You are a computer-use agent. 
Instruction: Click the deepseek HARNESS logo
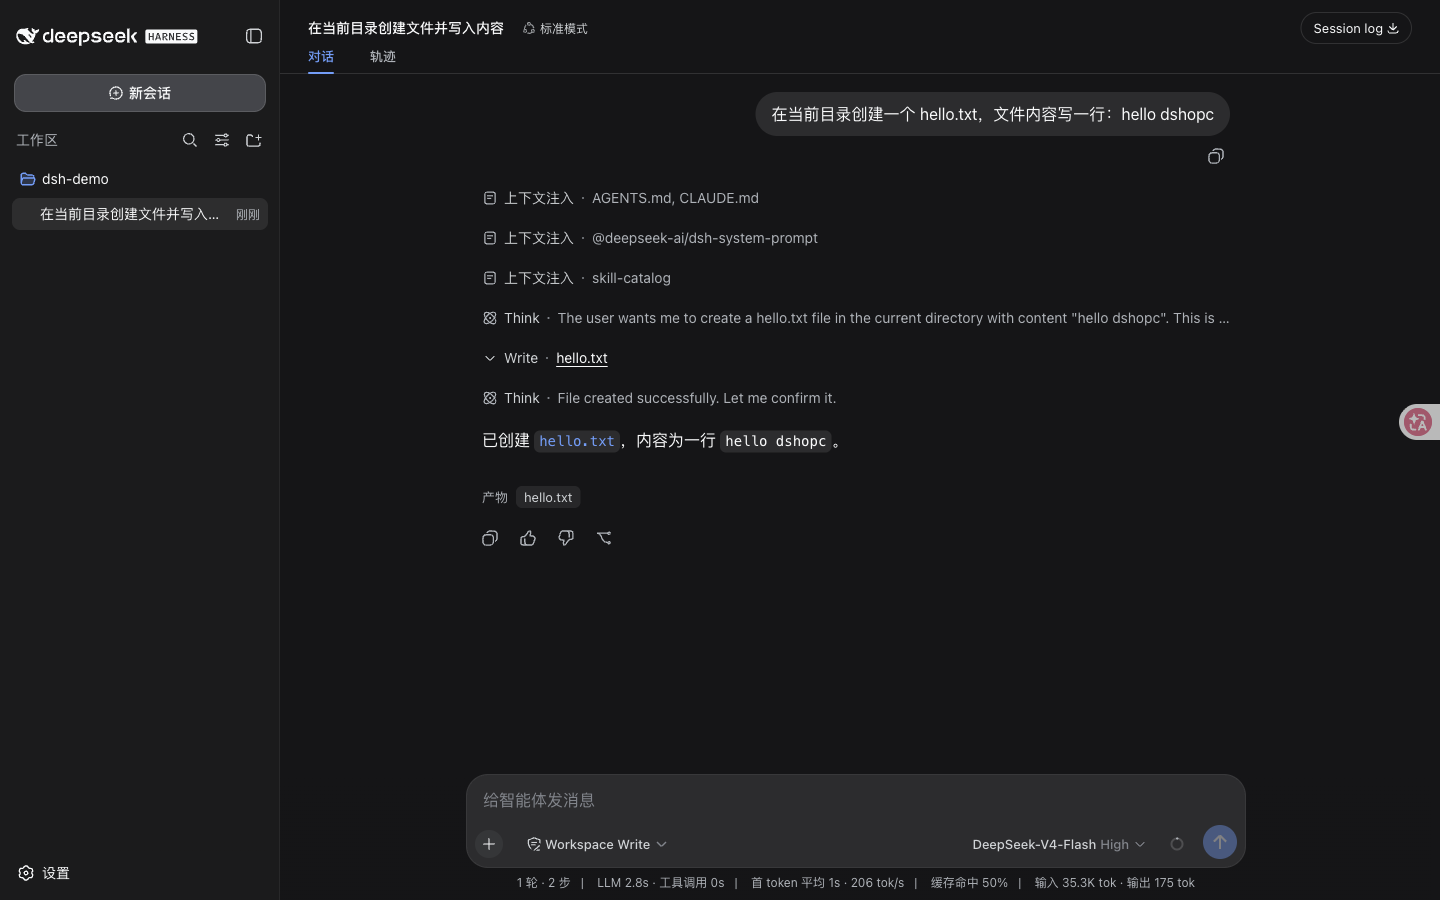(107, 36)
